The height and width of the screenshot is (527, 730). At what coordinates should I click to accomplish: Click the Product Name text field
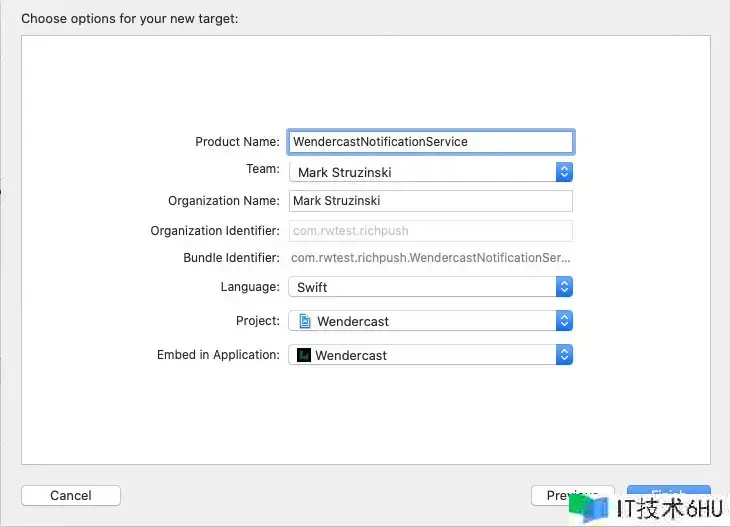pos(430,142)
